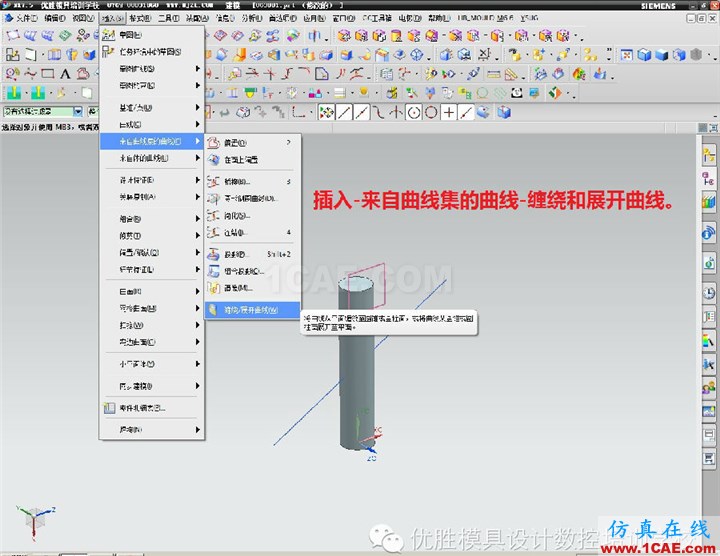Open the Part Navigator colored-bars sidebar icon
This screenshot has height=556, width=720.
(709, 201)
